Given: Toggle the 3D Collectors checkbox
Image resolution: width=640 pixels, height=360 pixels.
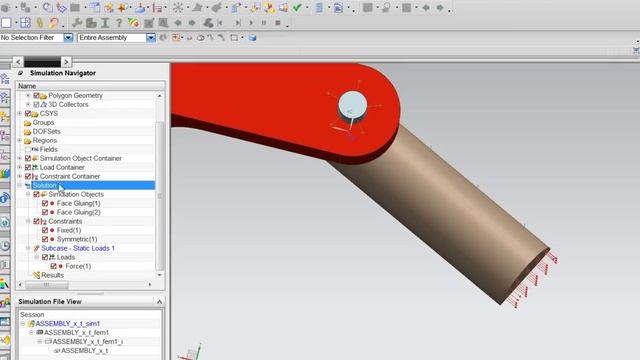Looking at the screenshot, I should [x=36, y=104].
